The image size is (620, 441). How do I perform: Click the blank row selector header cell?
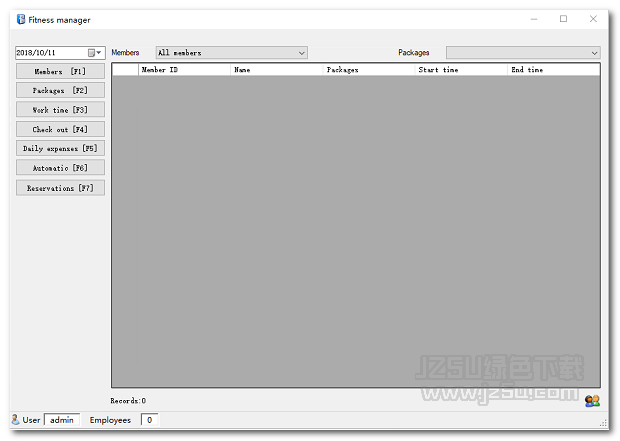tap(125, 70)
